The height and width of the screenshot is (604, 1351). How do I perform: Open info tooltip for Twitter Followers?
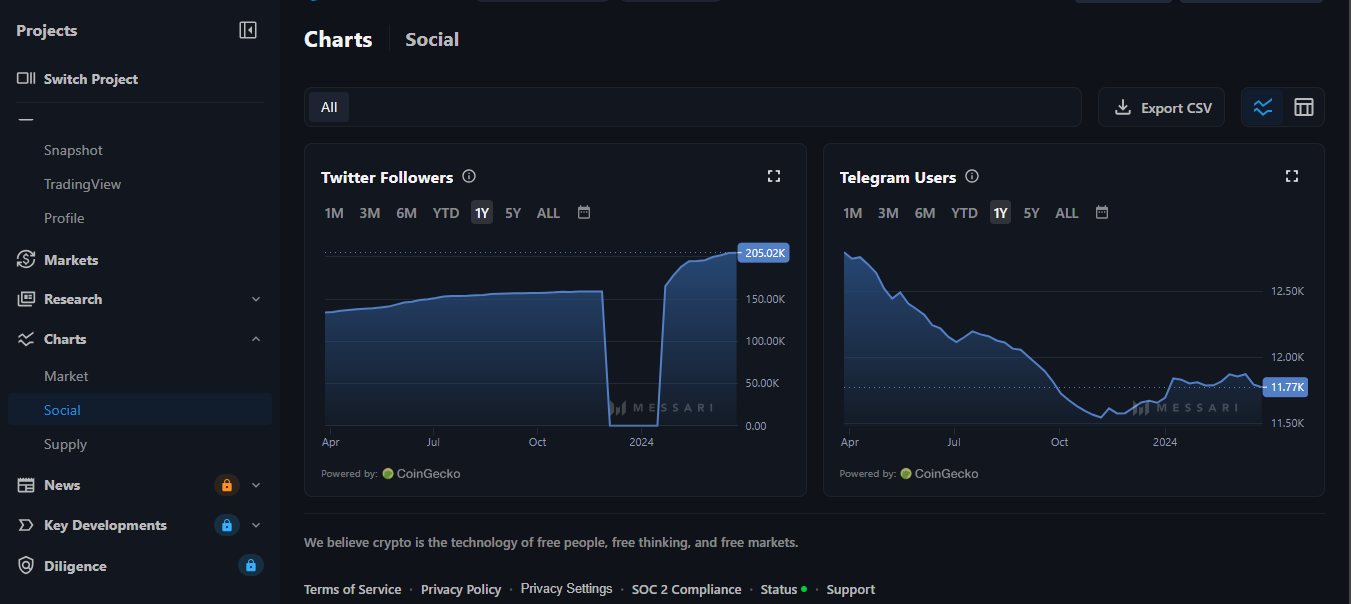[469, 176]
